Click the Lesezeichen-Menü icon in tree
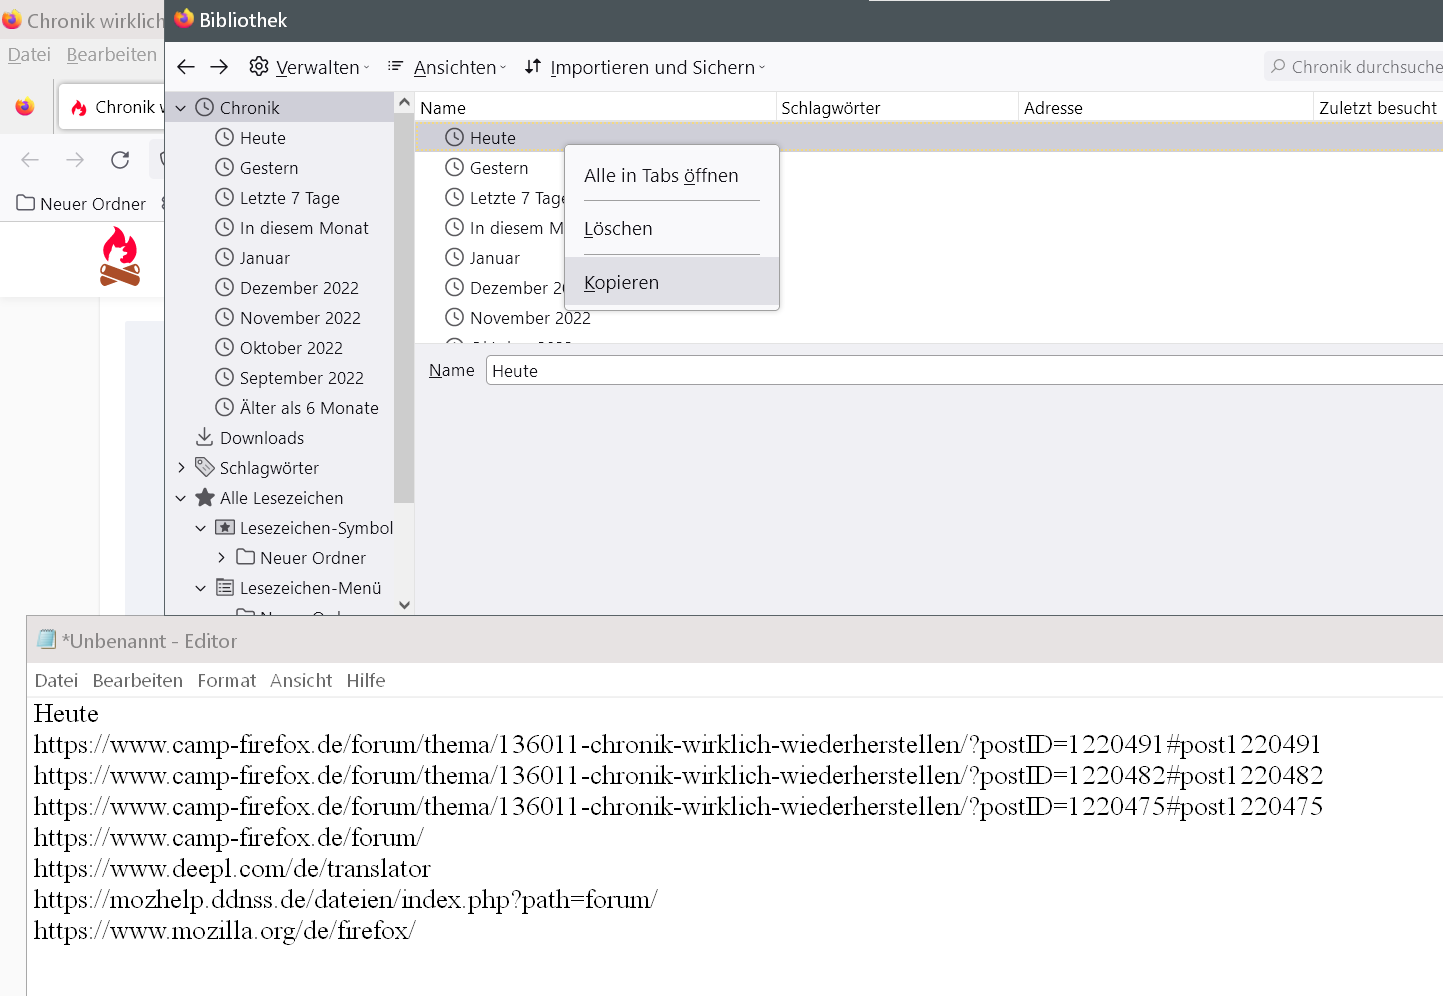Image resolution: width=1443 pixels, height=996 pixels. (x=225, y=587)
